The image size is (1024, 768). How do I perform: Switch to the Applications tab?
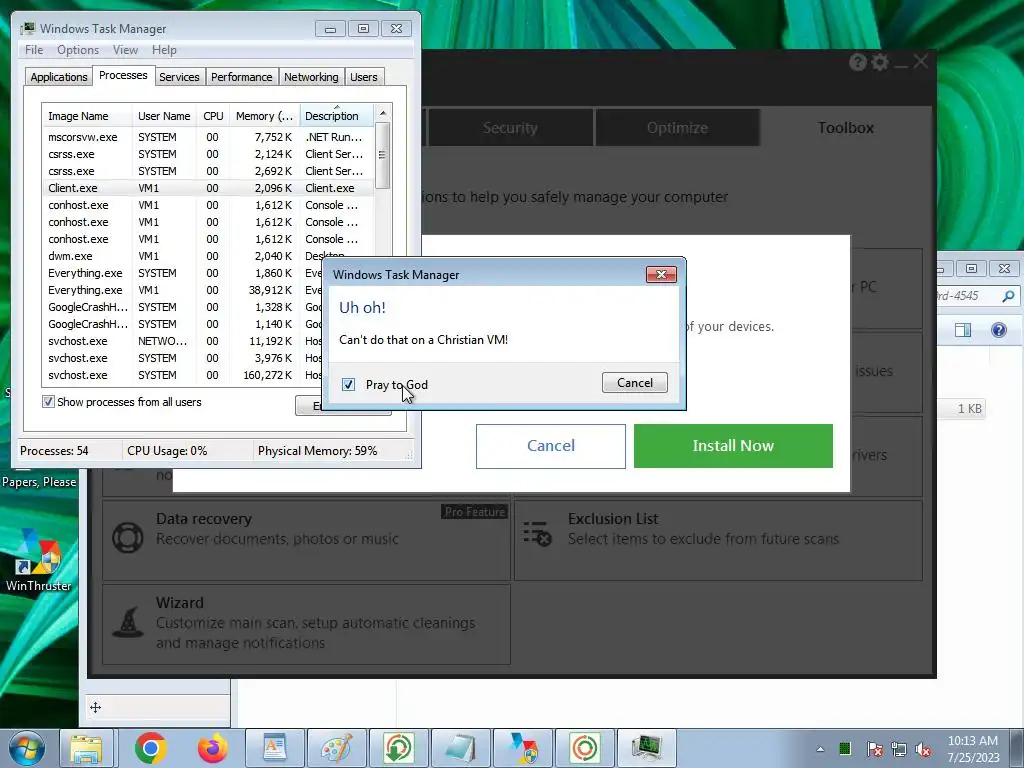point(59,77)
